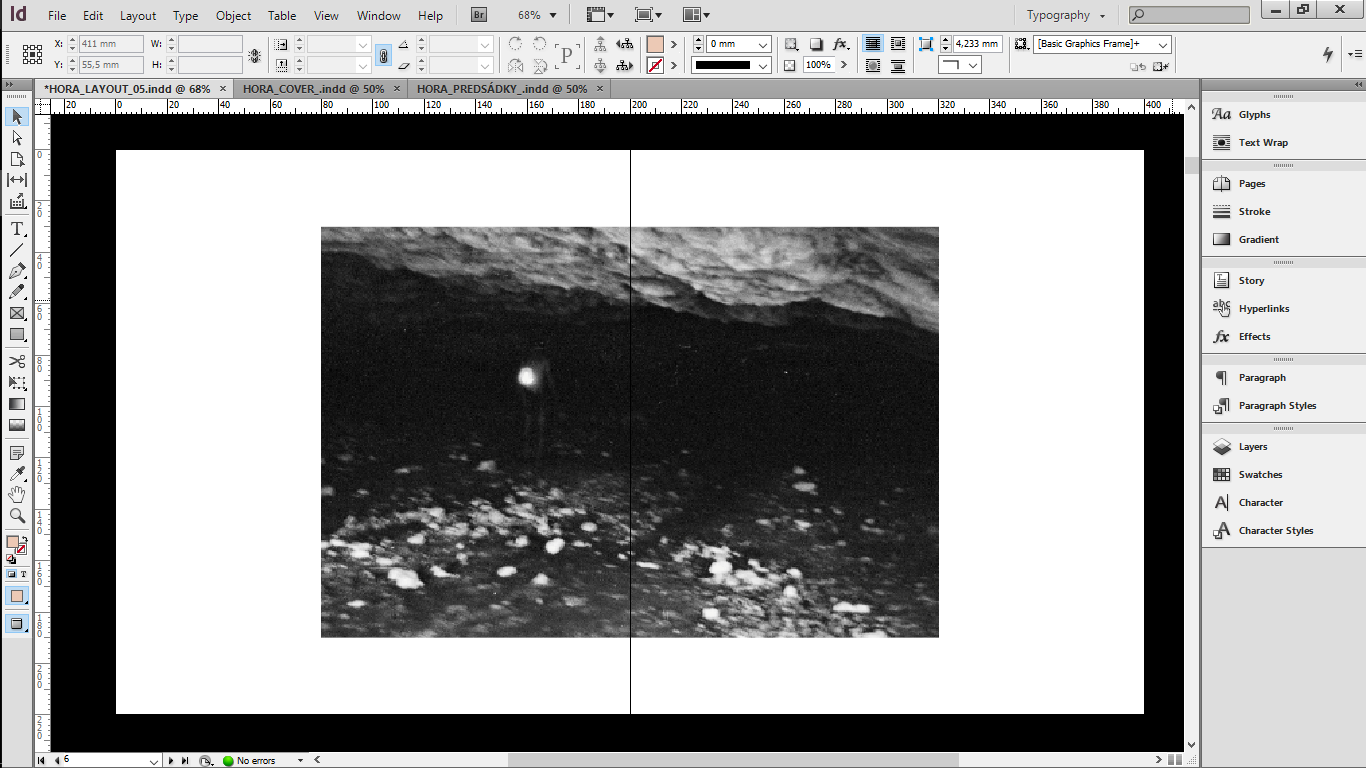Viewport: 1366px width, 768px height.
Task: Open the Object menu
Action: click(x=234, y=16)
